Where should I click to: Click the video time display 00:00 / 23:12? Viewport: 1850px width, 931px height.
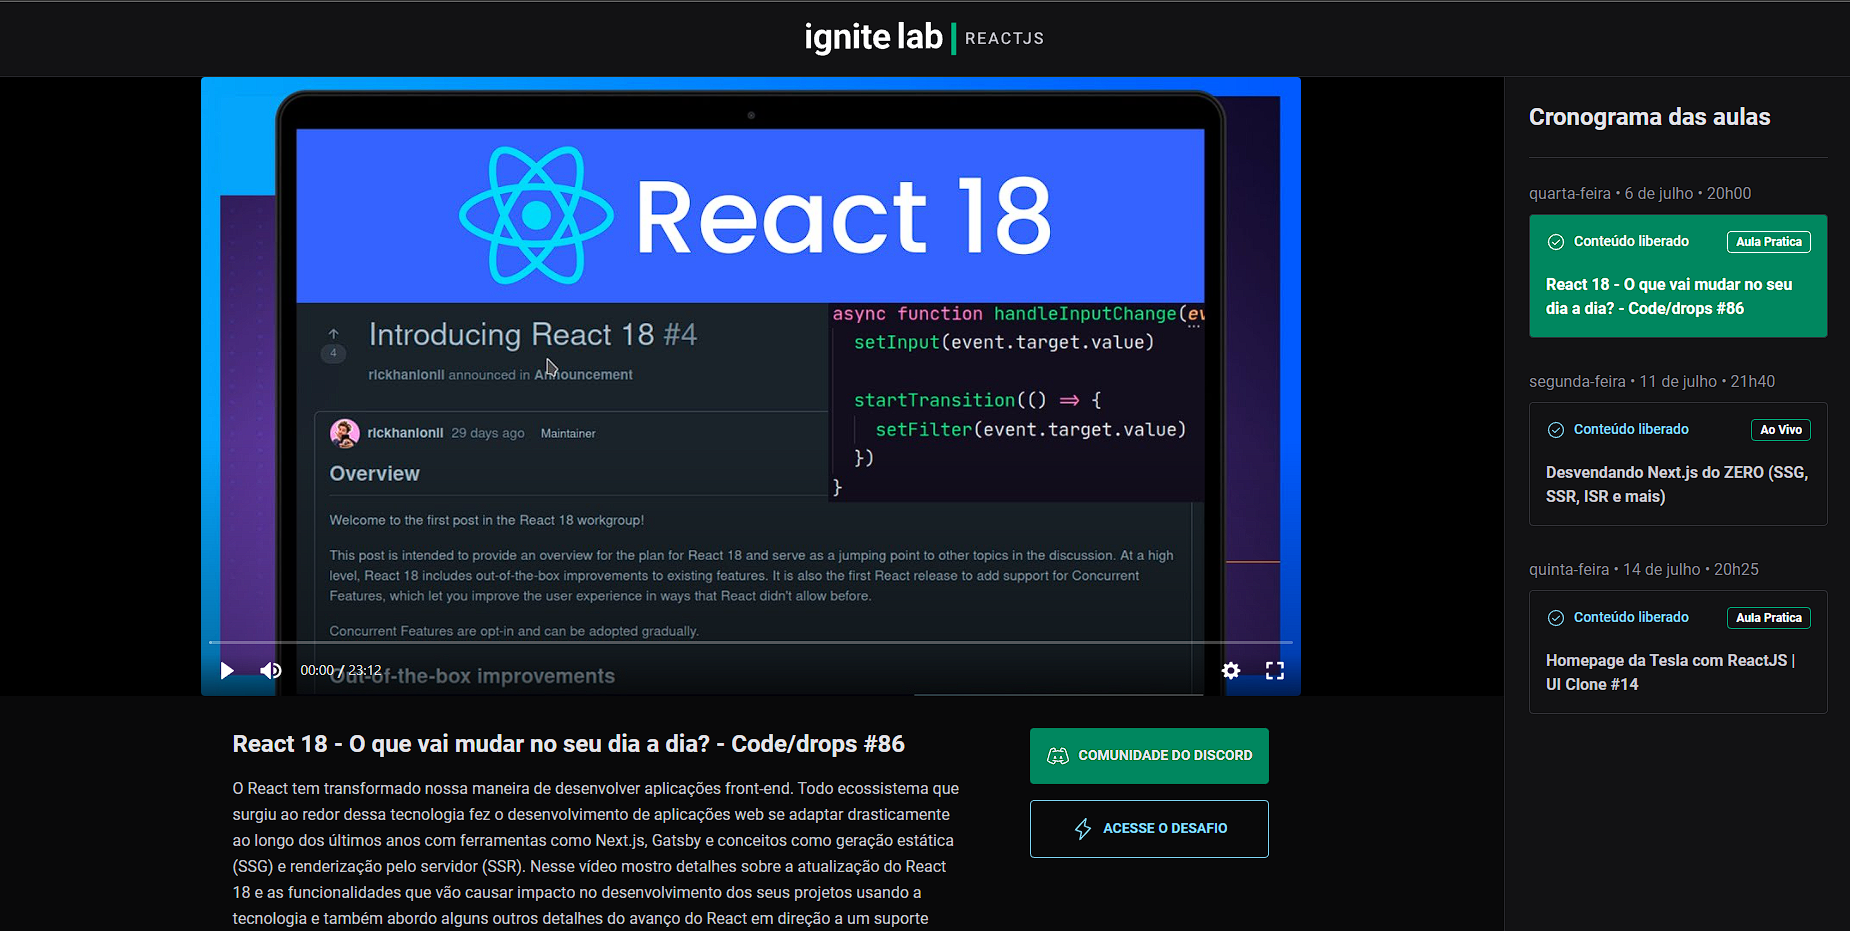pos(341,670)
